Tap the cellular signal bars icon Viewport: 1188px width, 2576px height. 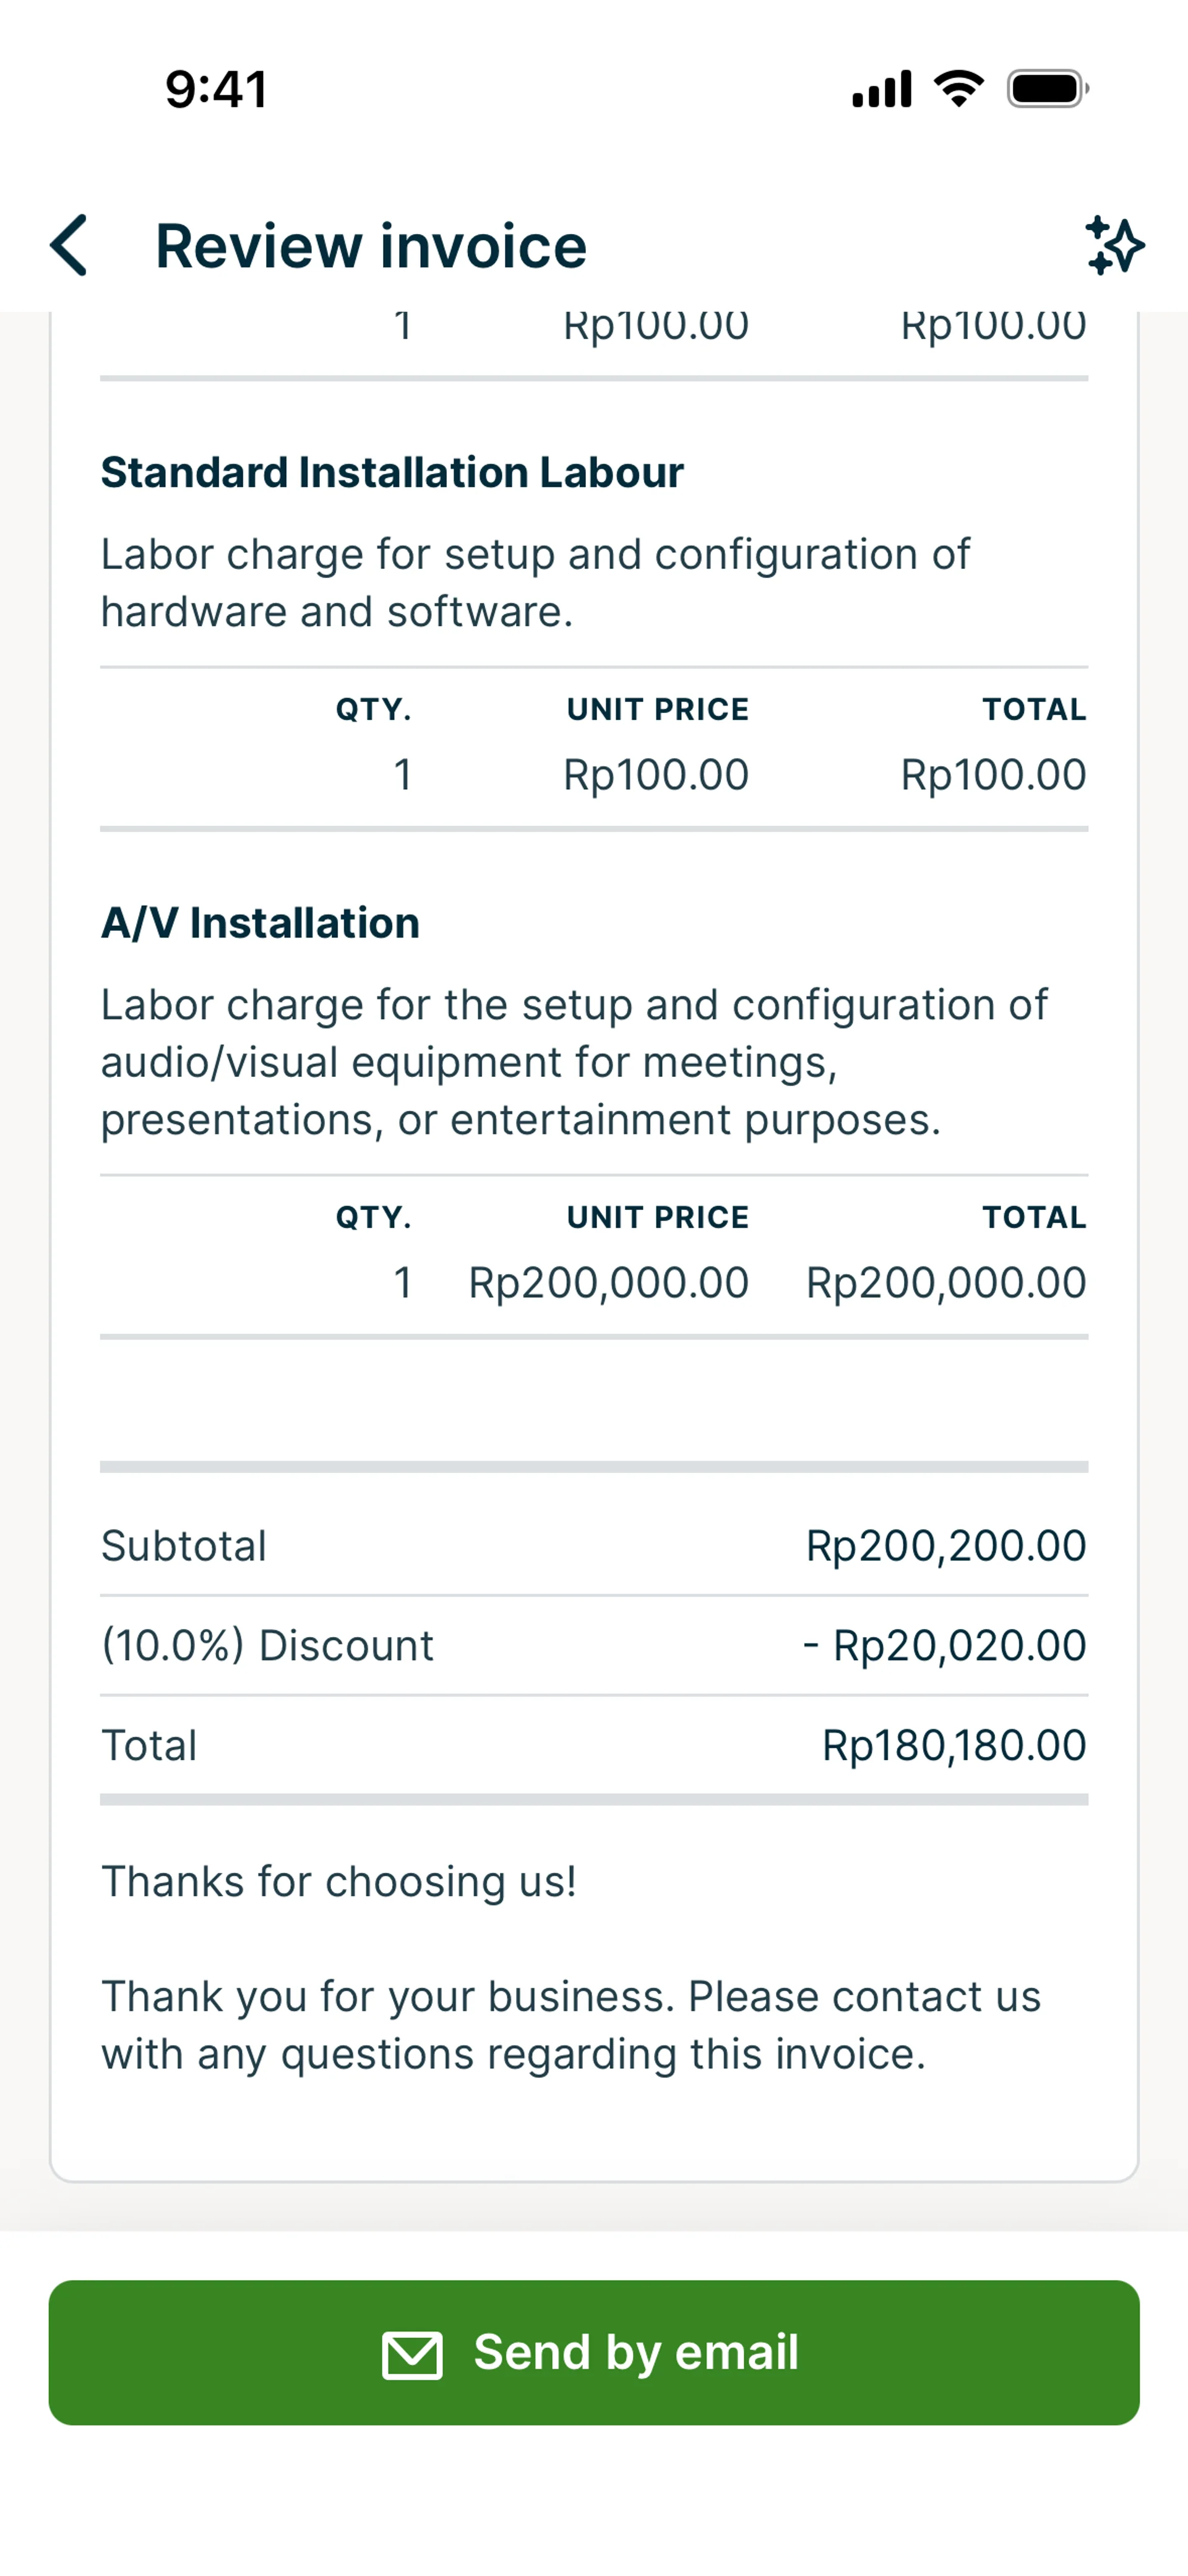(x=881, y=89)
